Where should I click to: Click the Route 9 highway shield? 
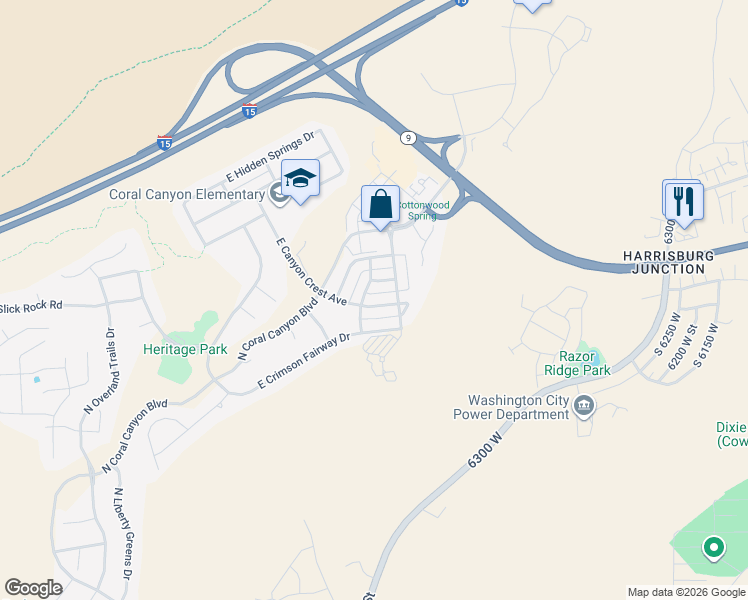[x=407, y=138]
